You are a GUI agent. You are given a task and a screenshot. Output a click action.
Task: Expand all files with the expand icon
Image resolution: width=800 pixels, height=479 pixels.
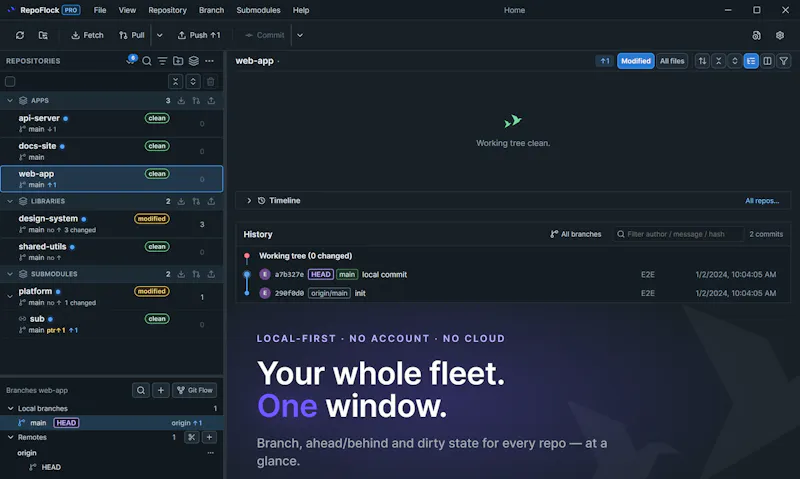tap(735, 61)
